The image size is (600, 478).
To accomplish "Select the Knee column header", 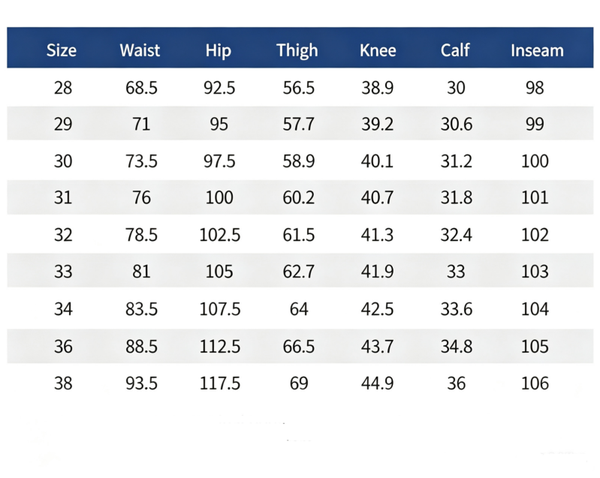I will 378,50.
